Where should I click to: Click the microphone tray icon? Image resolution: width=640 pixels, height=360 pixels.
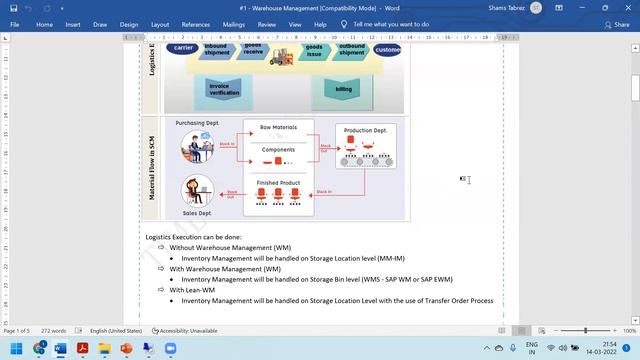(513, 348)
